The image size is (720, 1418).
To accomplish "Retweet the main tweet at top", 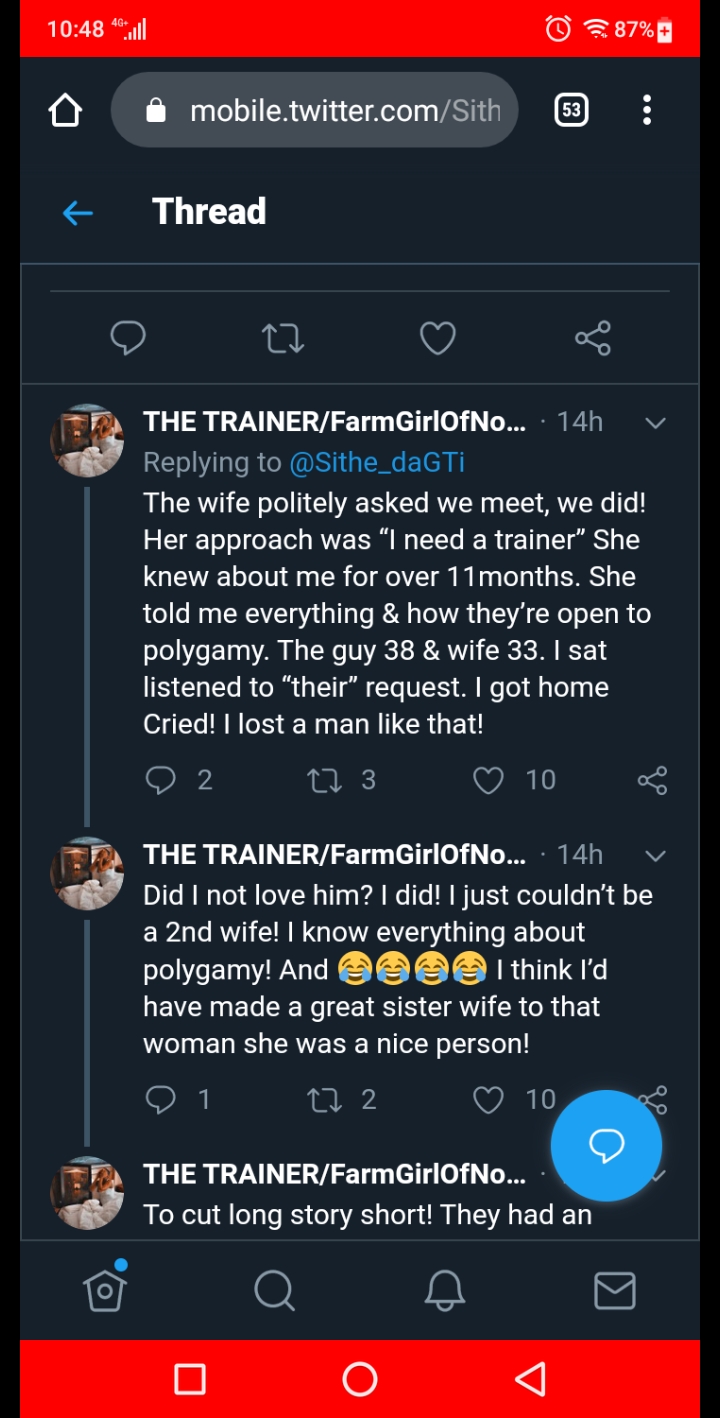I will 283,338.
